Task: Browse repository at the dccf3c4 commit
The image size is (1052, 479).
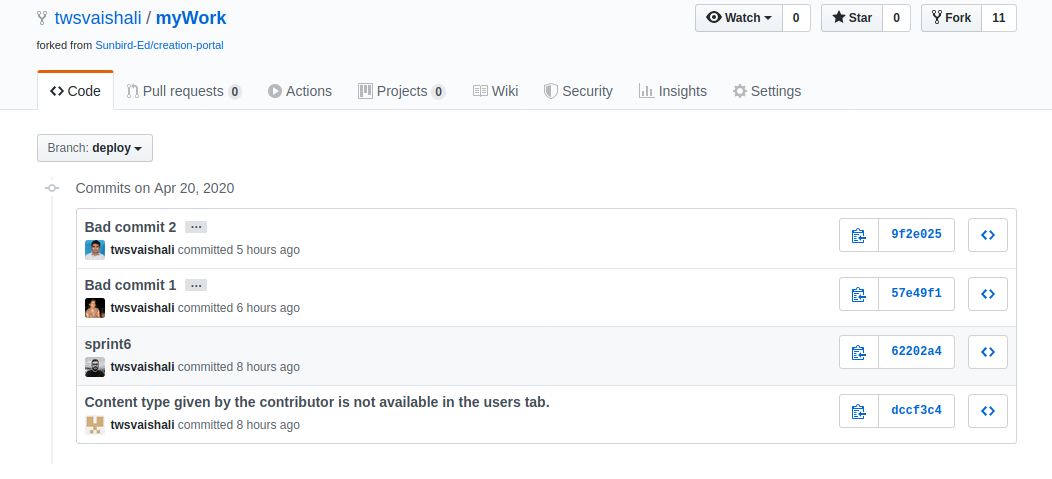Action: point(987,411)
